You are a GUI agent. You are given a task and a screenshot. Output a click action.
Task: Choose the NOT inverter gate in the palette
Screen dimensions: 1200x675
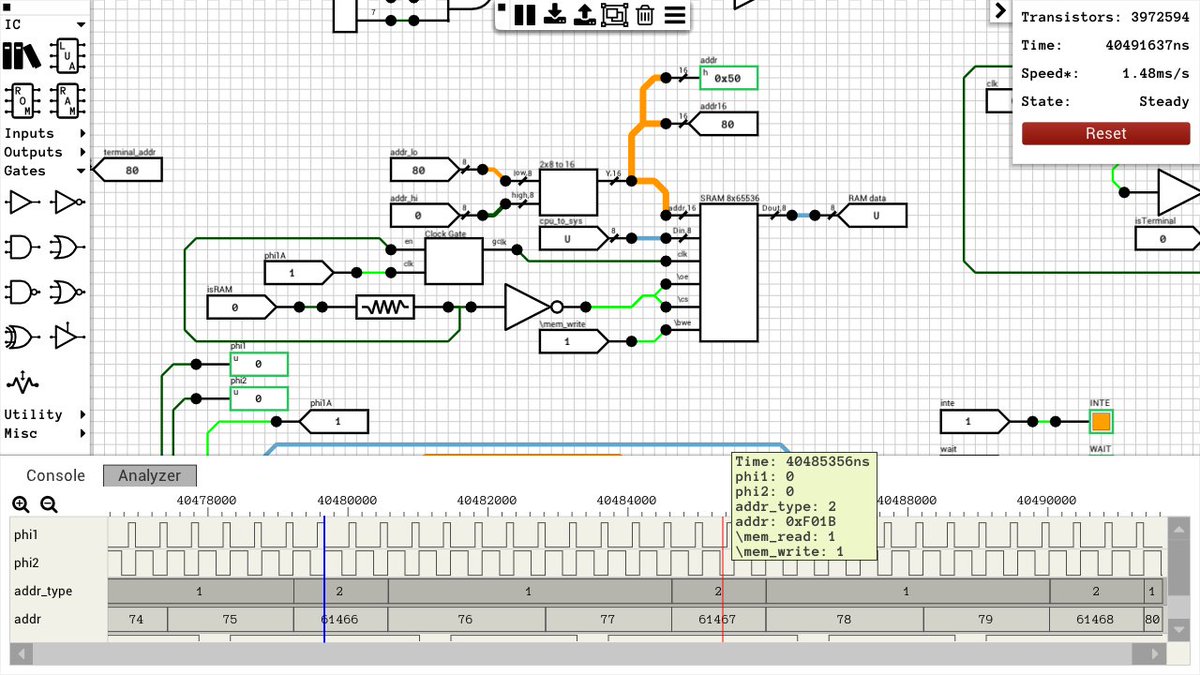66,203
